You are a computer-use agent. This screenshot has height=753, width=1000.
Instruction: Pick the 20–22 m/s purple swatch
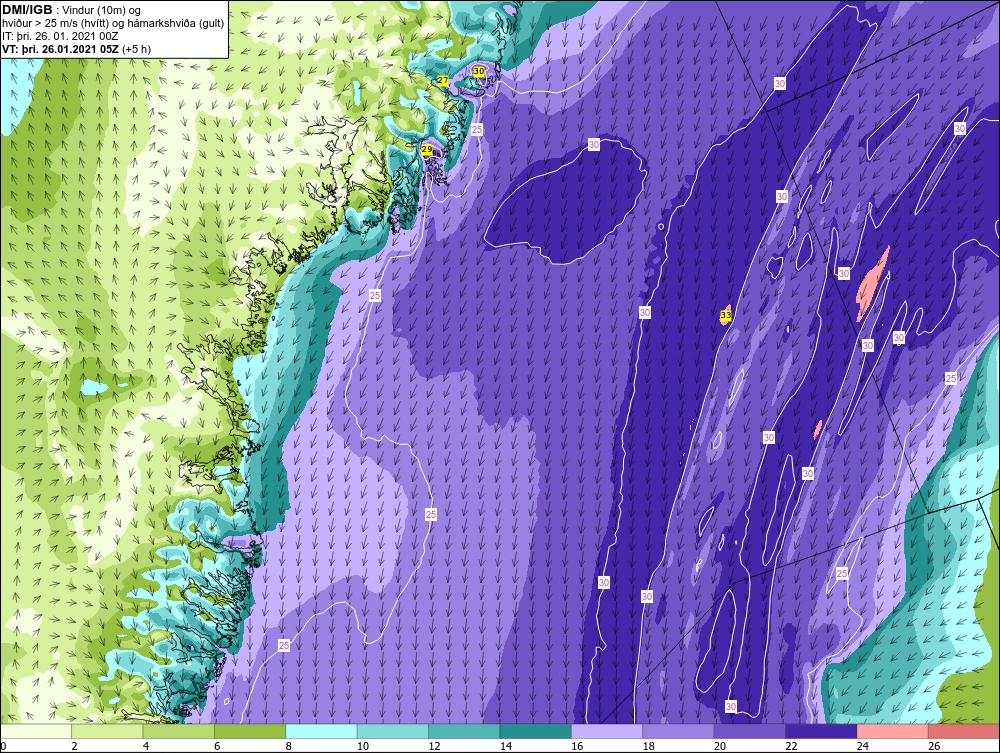click(750, 731)
